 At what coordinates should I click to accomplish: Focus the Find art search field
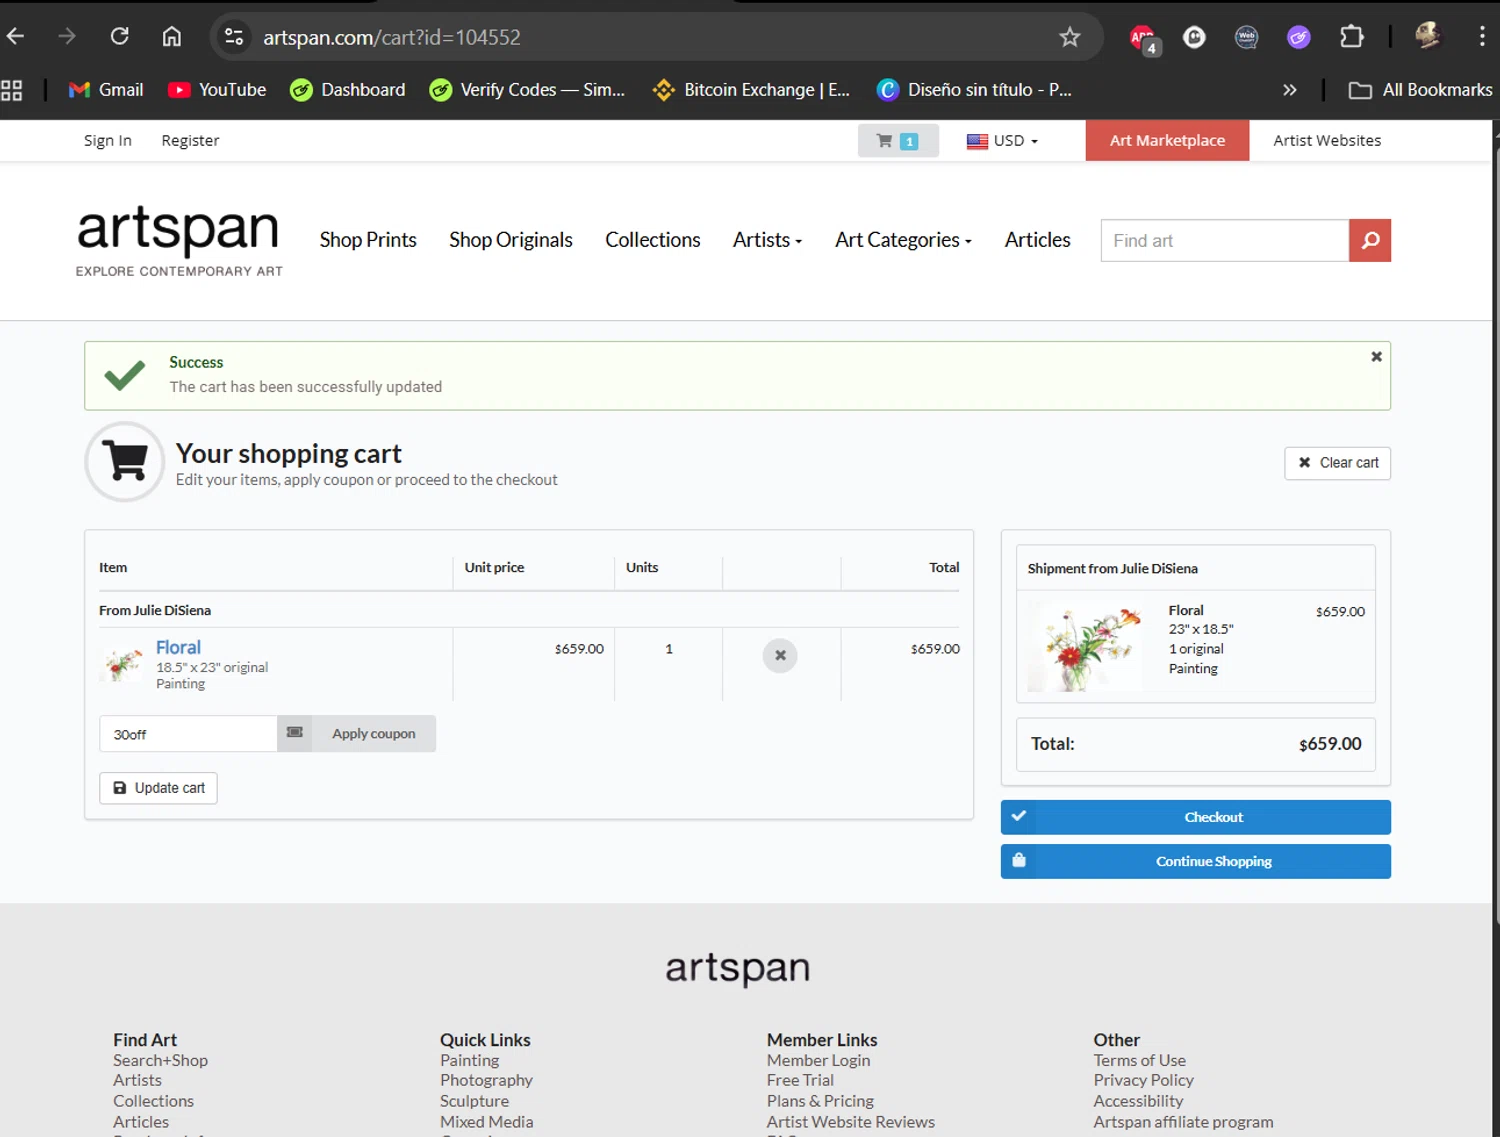1225,240
